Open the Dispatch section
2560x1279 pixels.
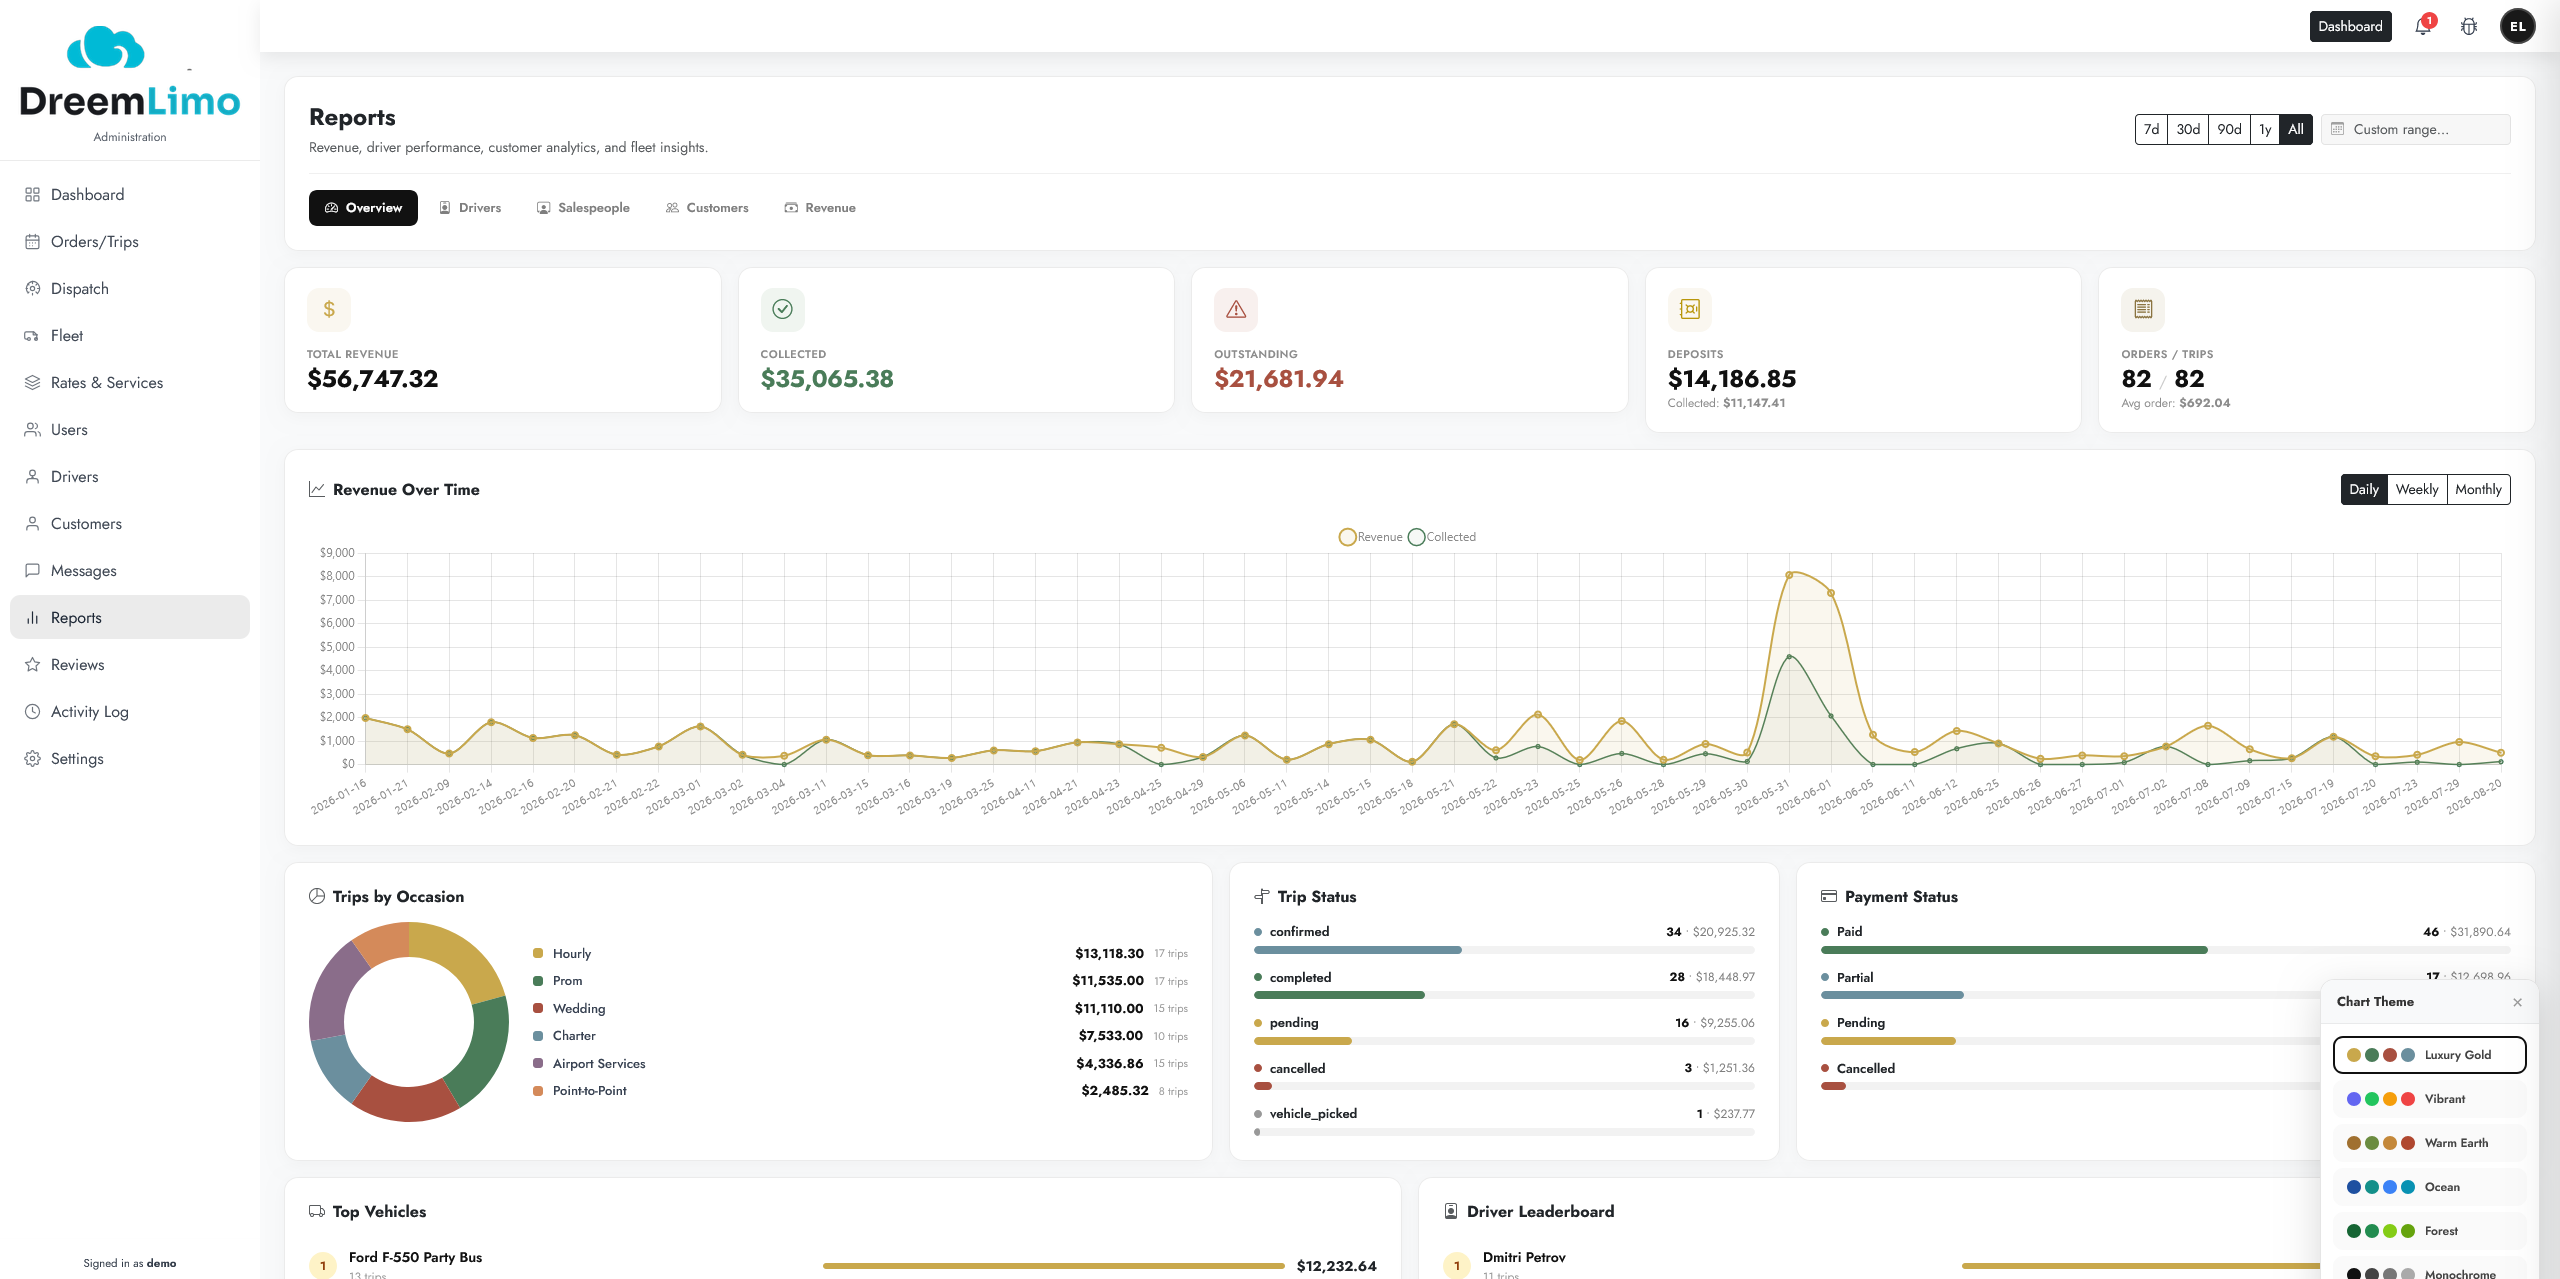(x=130, y=288)
